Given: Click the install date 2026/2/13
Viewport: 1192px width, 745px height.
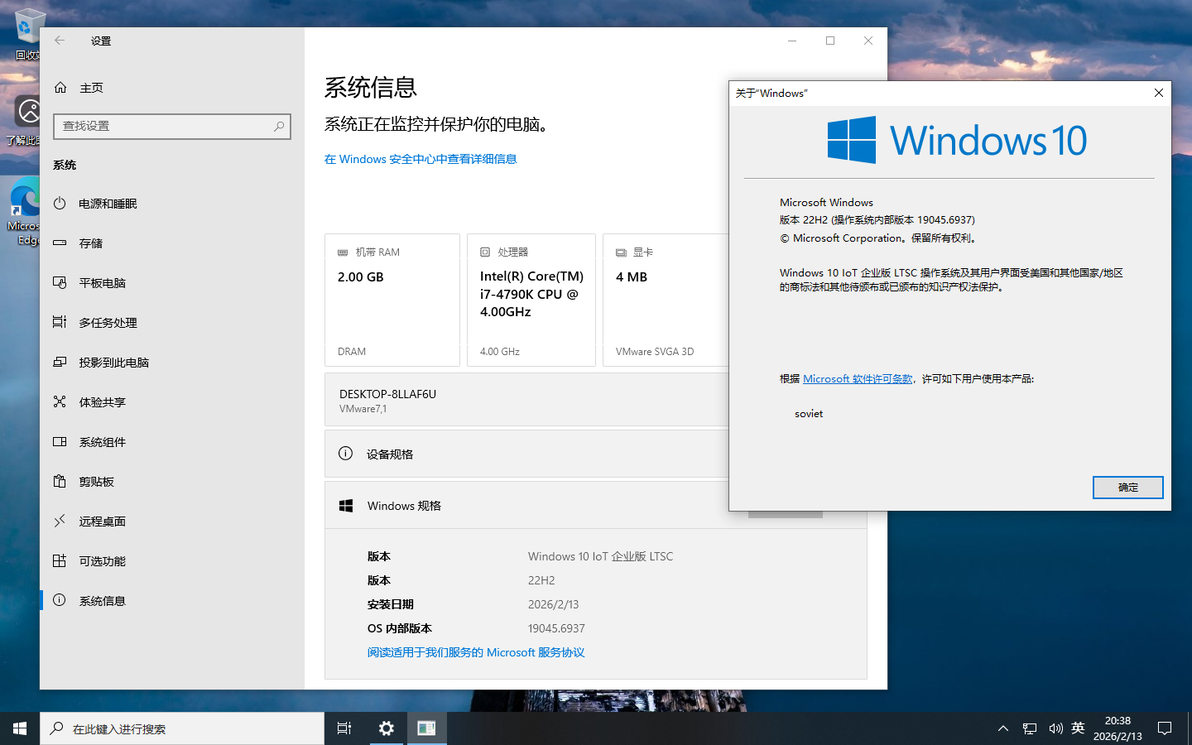Looking at the screenshot, I should point(553,604).
